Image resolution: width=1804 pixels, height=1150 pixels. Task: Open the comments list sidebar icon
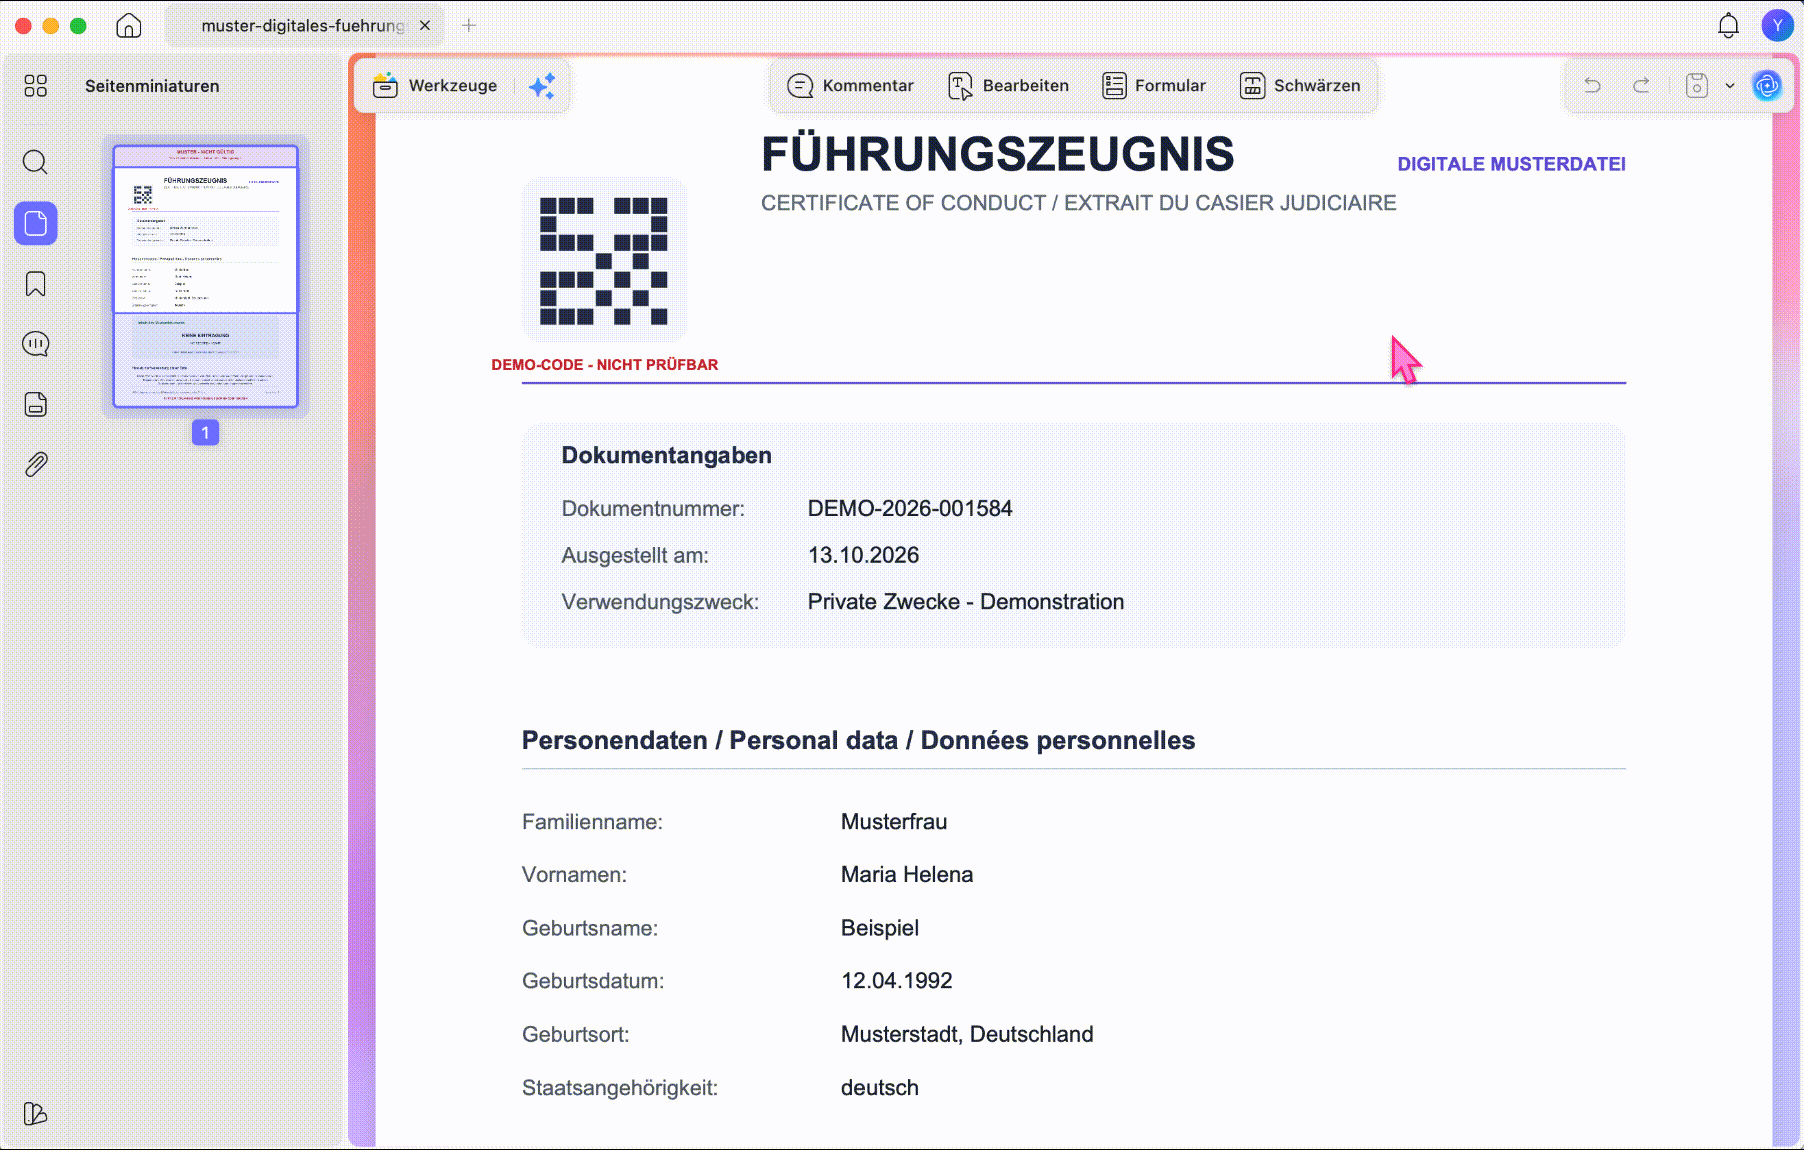[35, 344]
